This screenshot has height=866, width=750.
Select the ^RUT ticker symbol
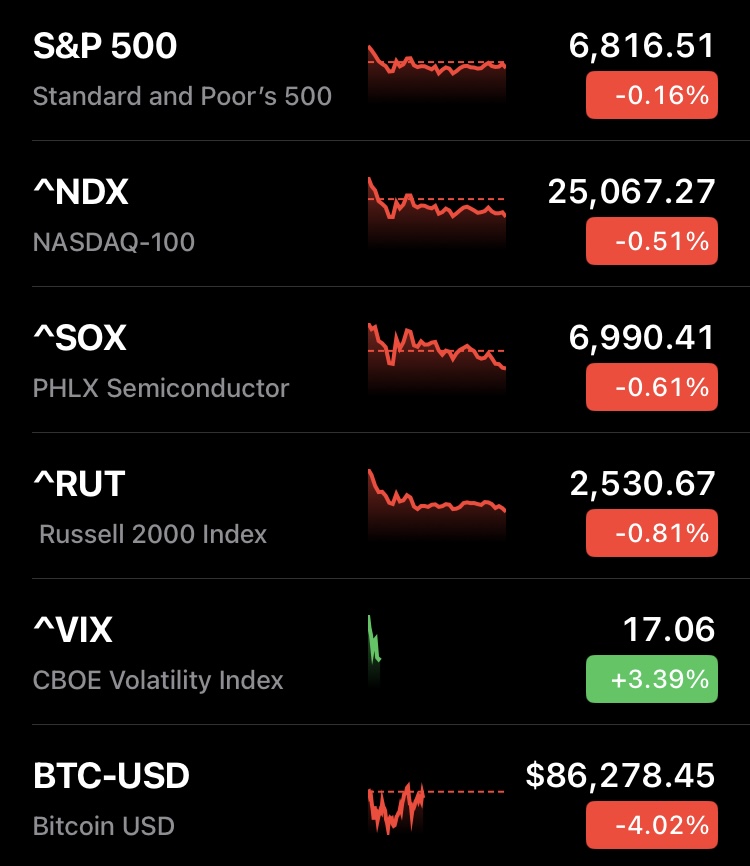click(79, 484)
